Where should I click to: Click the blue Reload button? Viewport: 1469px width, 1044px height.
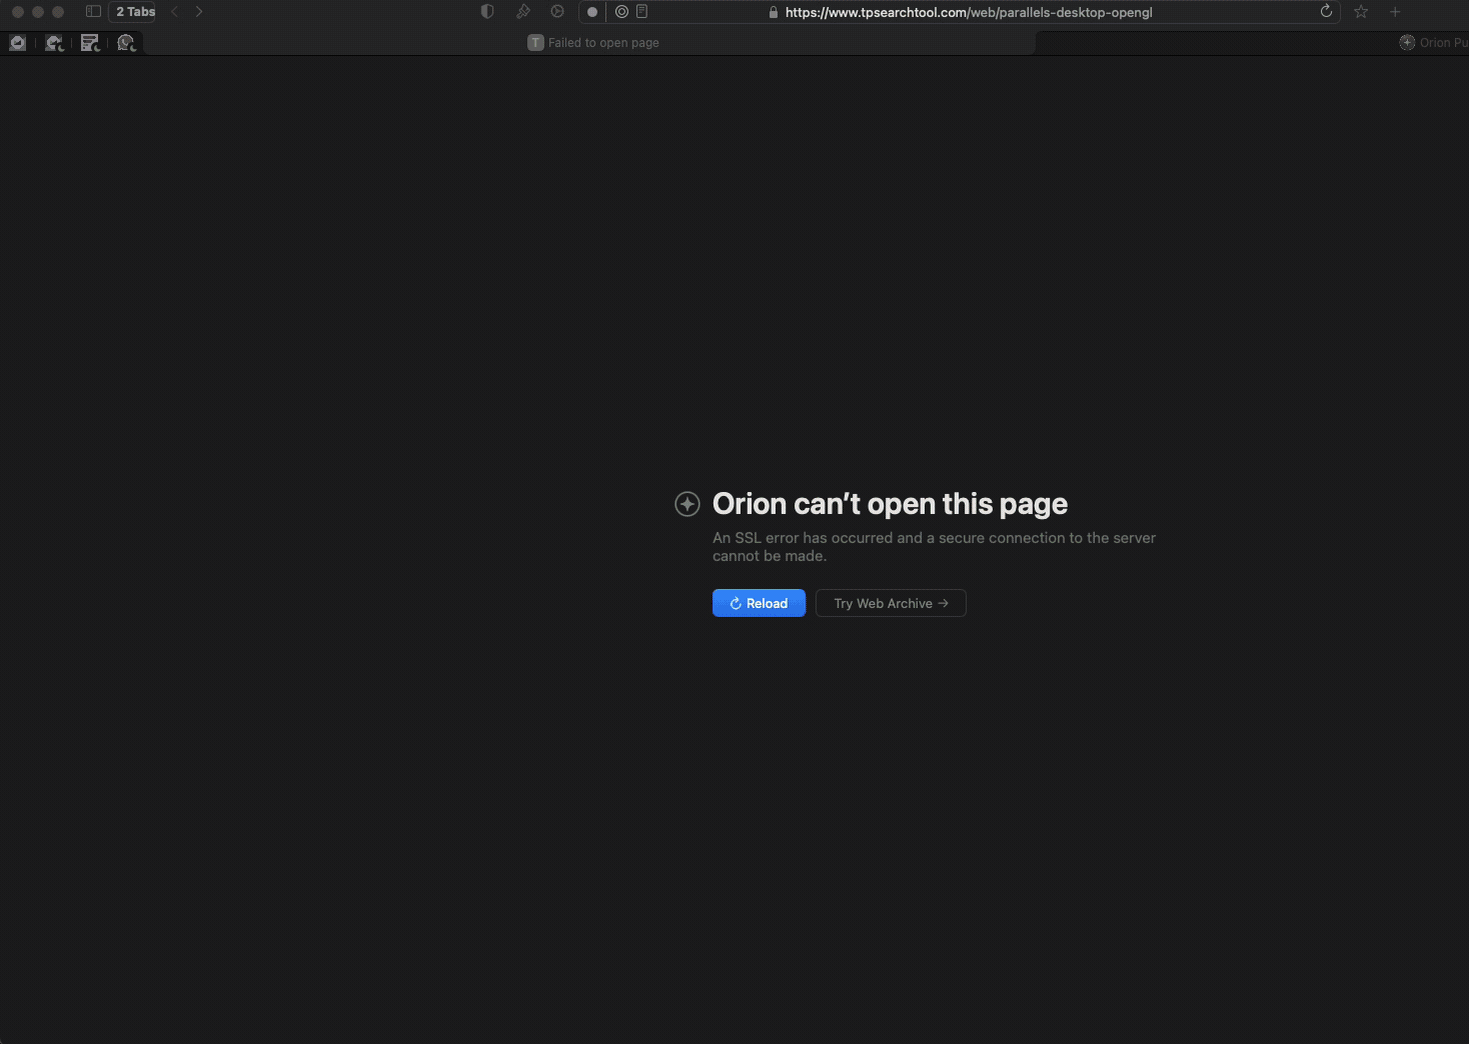[758, 603]
